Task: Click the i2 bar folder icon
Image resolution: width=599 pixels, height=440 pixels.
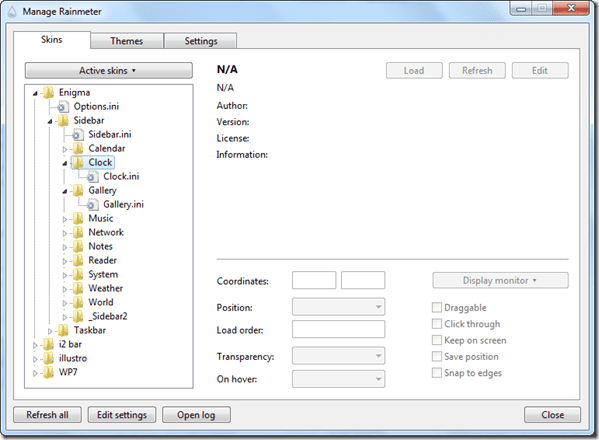Action: tap(48, 345)
